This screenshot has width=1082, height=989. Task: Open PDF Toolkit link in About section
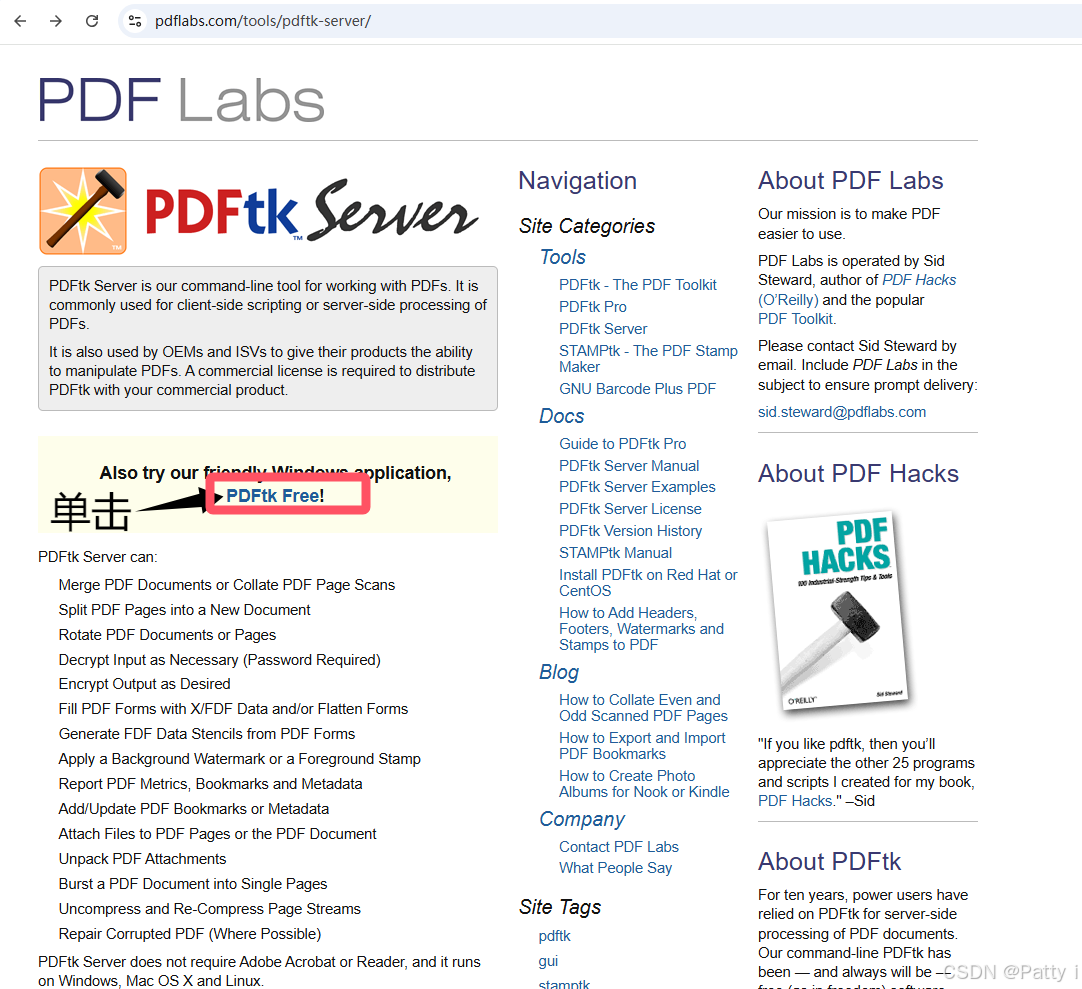796,319
